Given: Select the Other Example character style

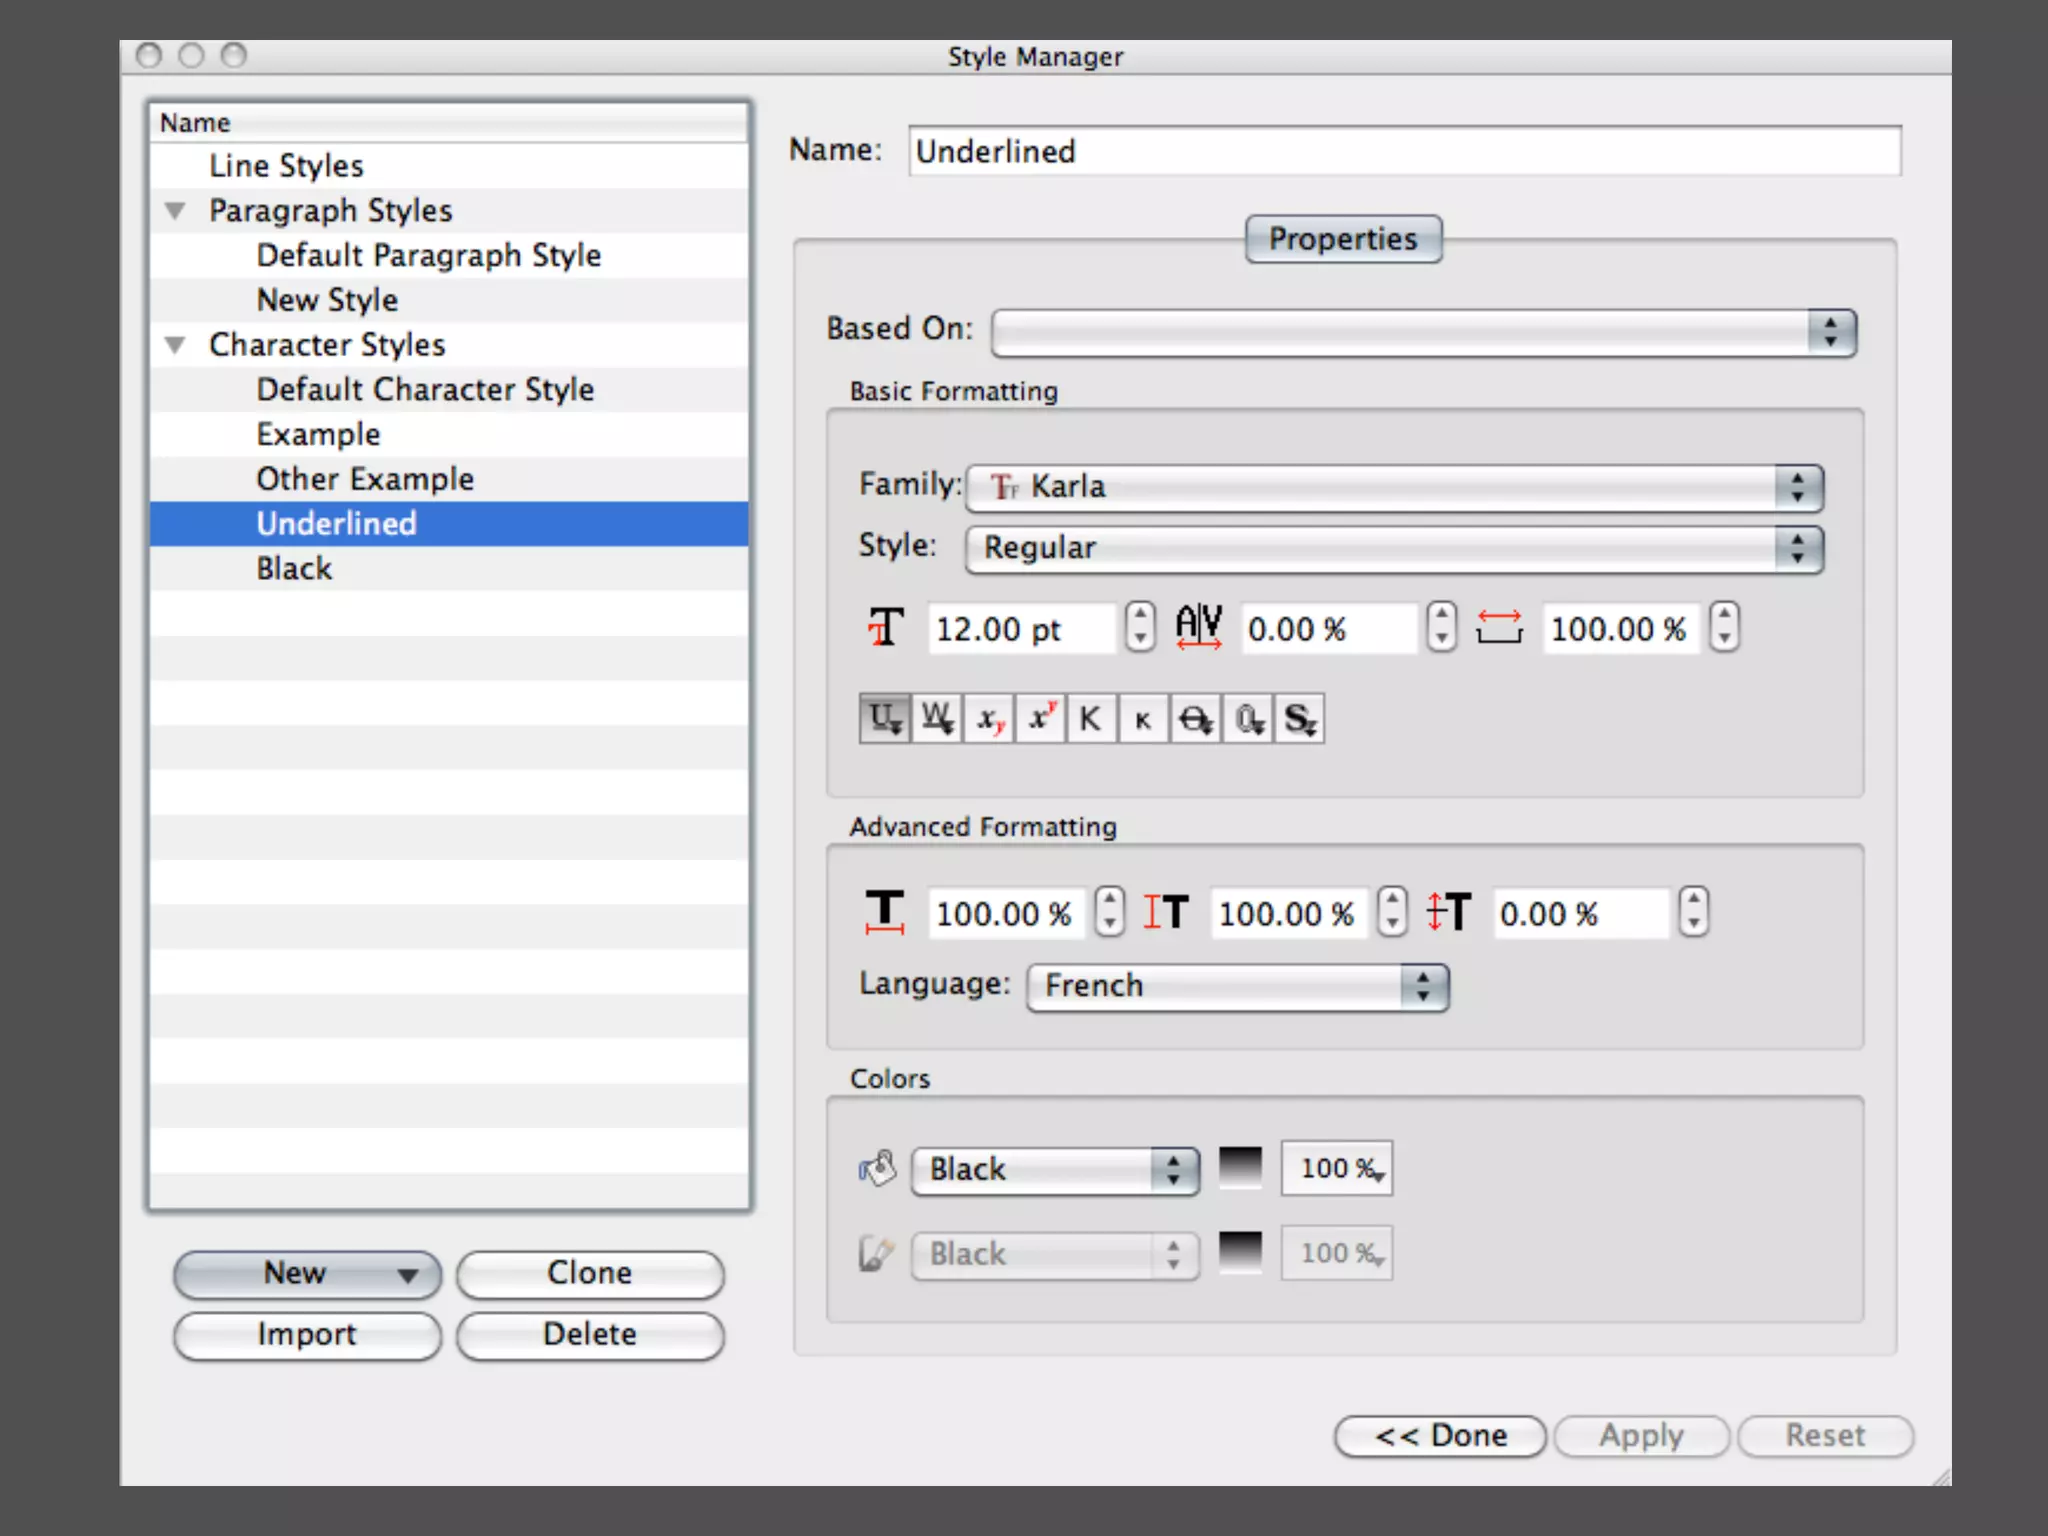Looking at the screenshot, I should (365, 479).
